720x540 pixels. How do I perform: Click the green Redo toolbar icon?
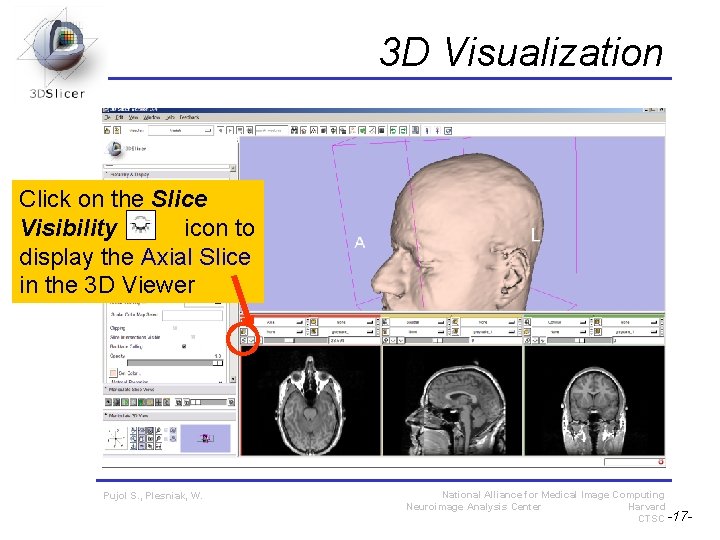click(x=403, y=130)
